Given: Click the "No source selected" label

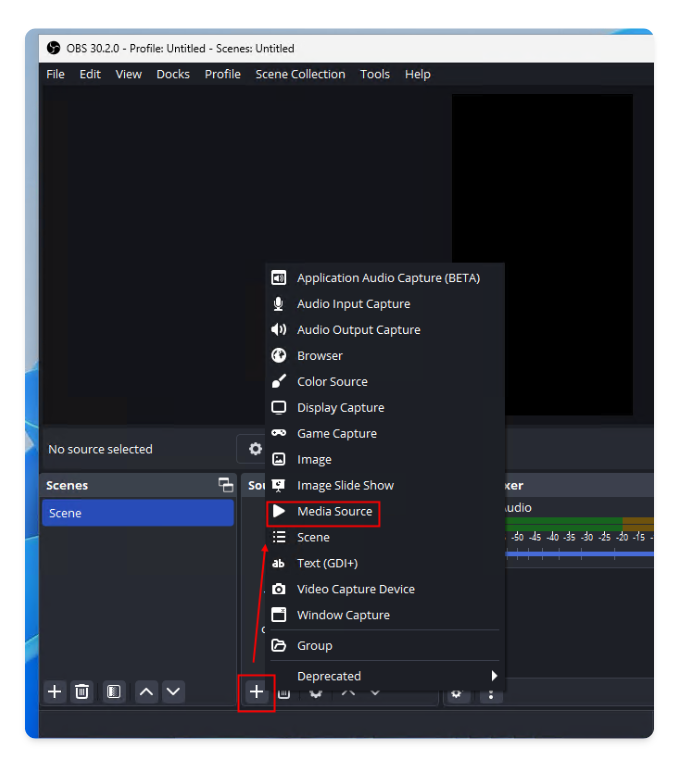Looking at the screenshot, I should (100, 449).
